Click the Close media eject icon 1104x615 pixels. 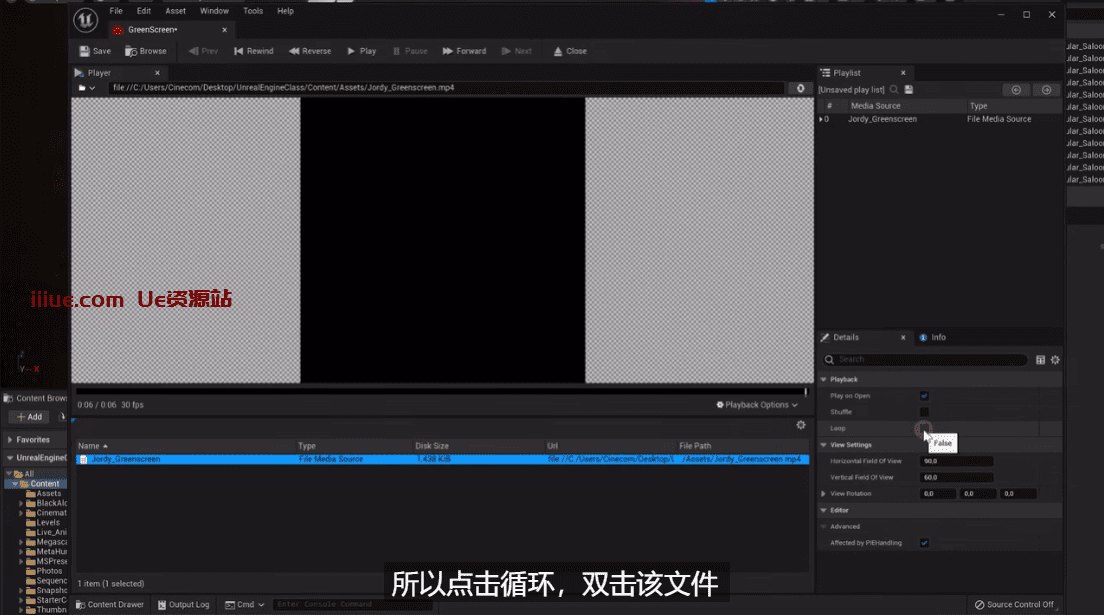(557, 51)
